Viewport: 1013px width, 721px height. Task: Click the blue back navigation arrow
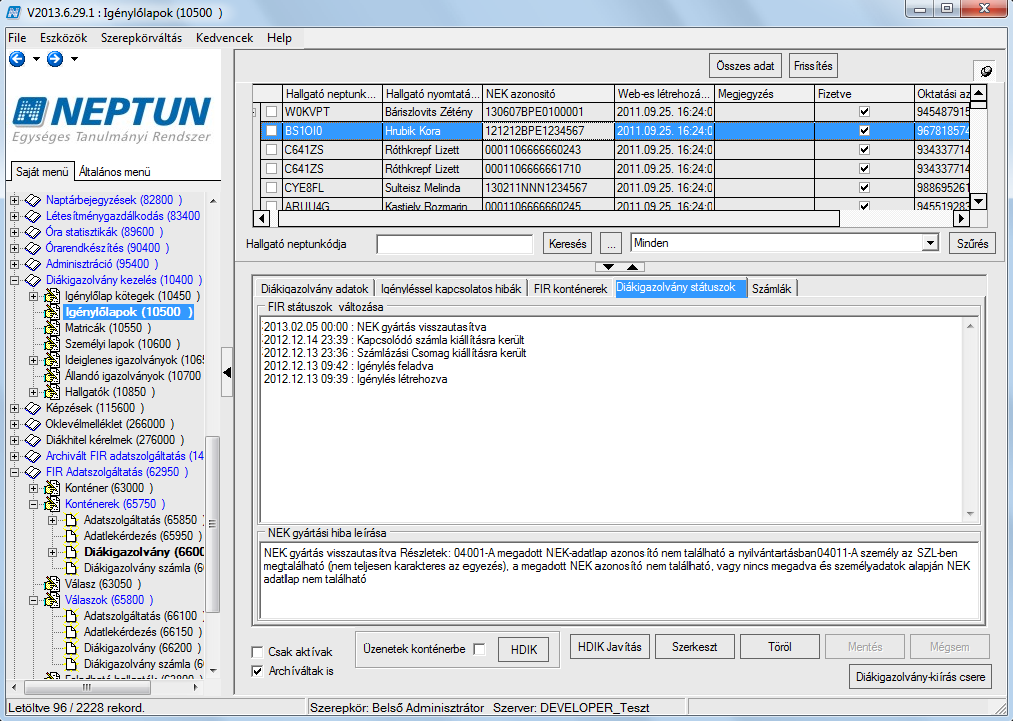[17, 59]
